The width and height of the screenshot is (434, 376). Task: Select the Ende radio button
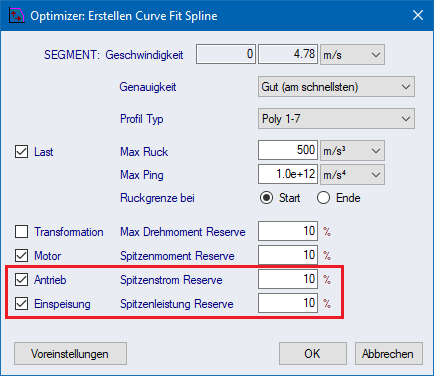[323, 198]
